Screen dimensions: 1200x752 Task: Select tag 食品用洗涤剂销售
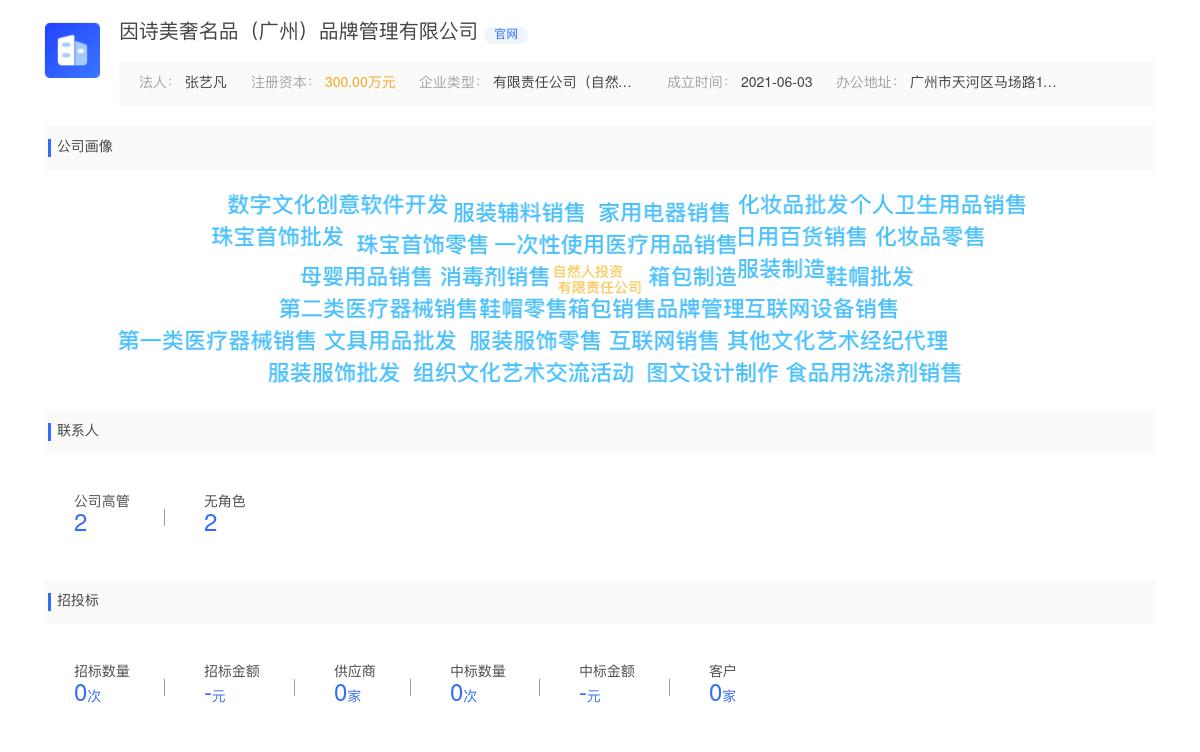(x=874, y=373)
